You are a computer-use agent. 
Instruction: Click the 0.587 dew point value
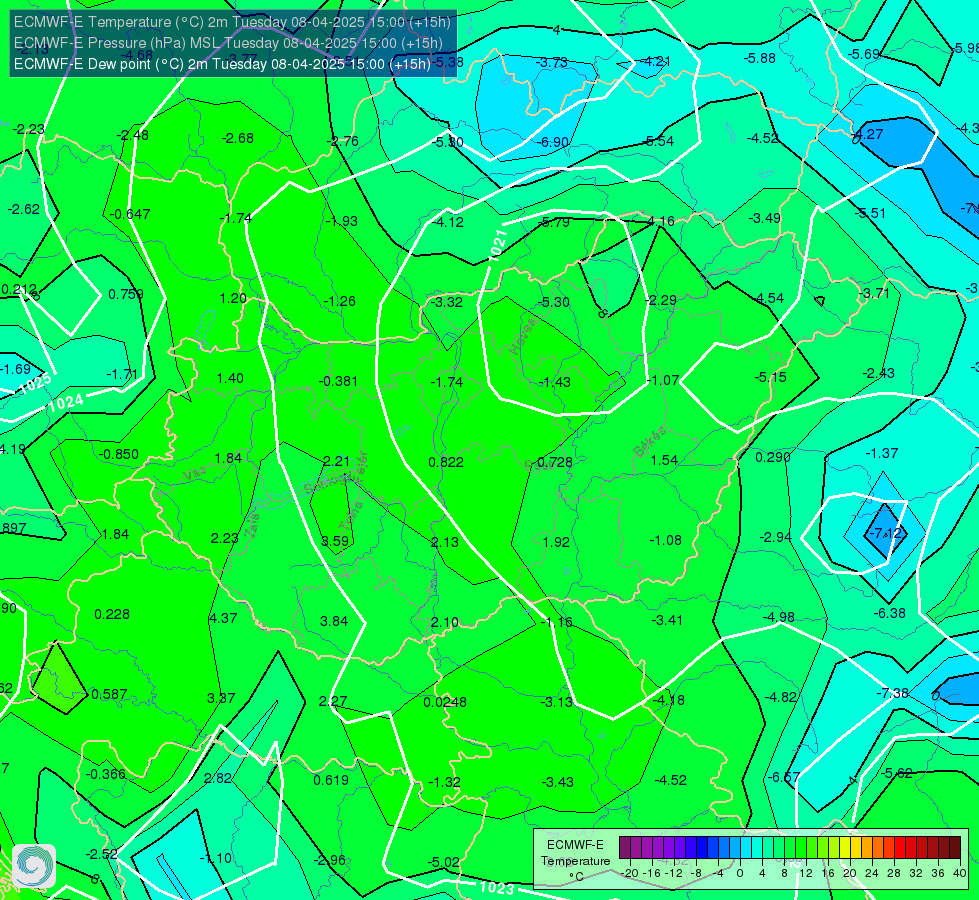(x=109, y=694)
